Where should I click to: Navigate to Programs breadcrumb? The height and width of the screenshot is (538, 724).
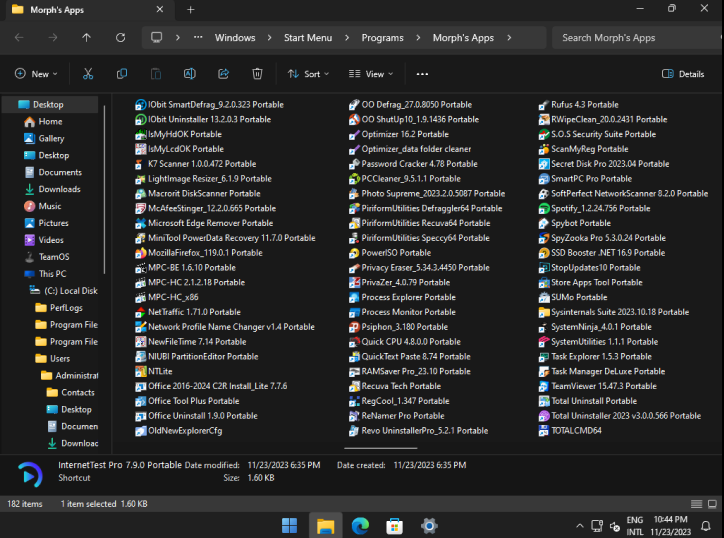click(x=382, y=38)
